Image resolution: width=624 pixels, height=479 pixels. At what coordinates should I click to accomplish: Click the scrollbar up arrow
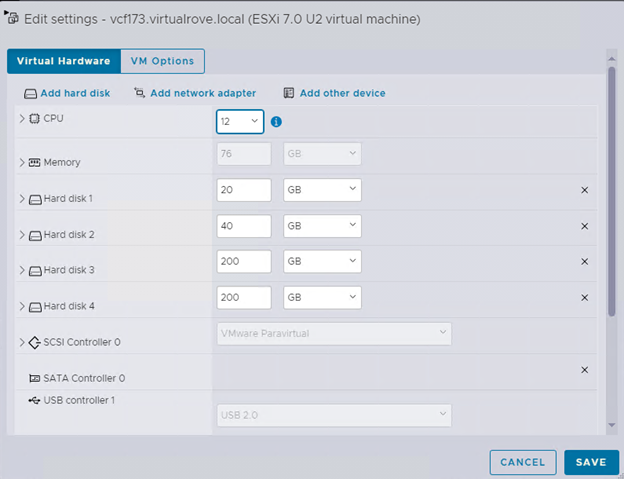[x=612, y=59]
